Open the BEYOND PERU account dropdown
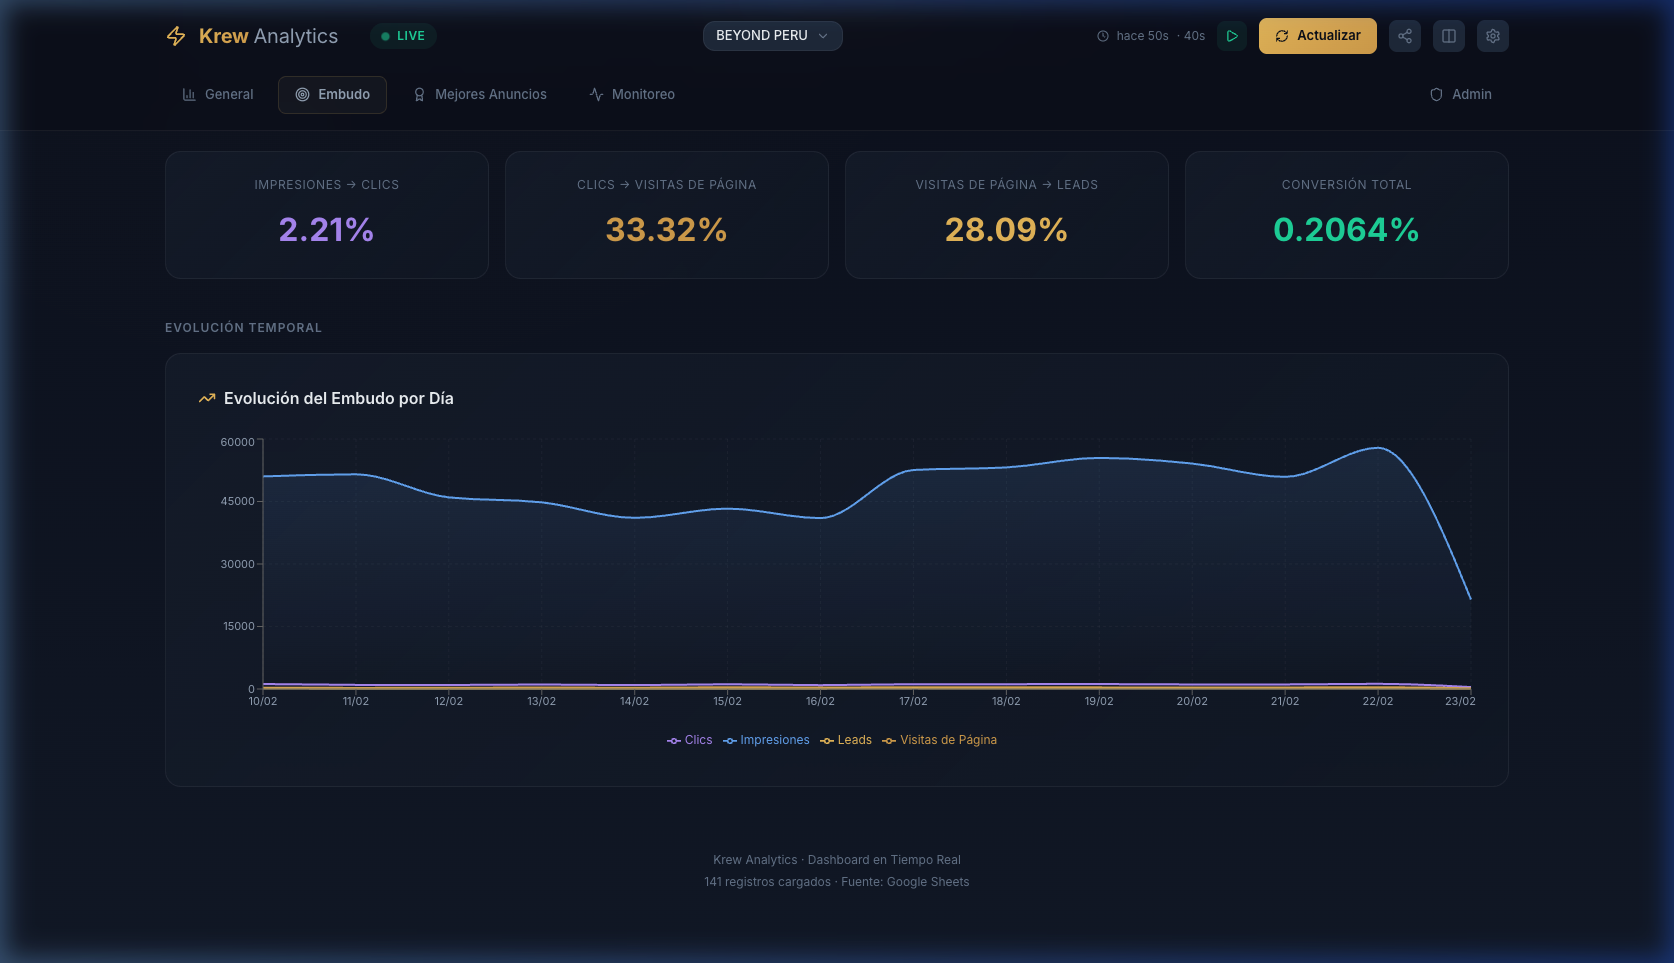Viewport: 1674px width, 963px height. 772,36
